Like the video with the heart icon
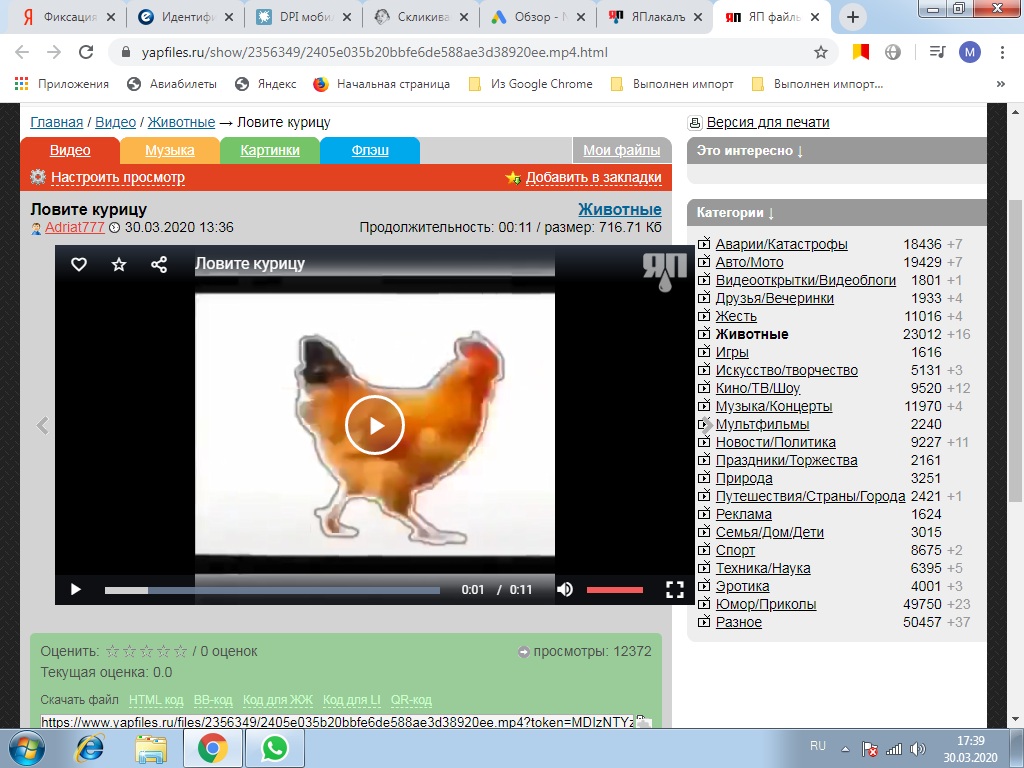This screenshot has width=1024, height=768. click(x=79, y=264)
